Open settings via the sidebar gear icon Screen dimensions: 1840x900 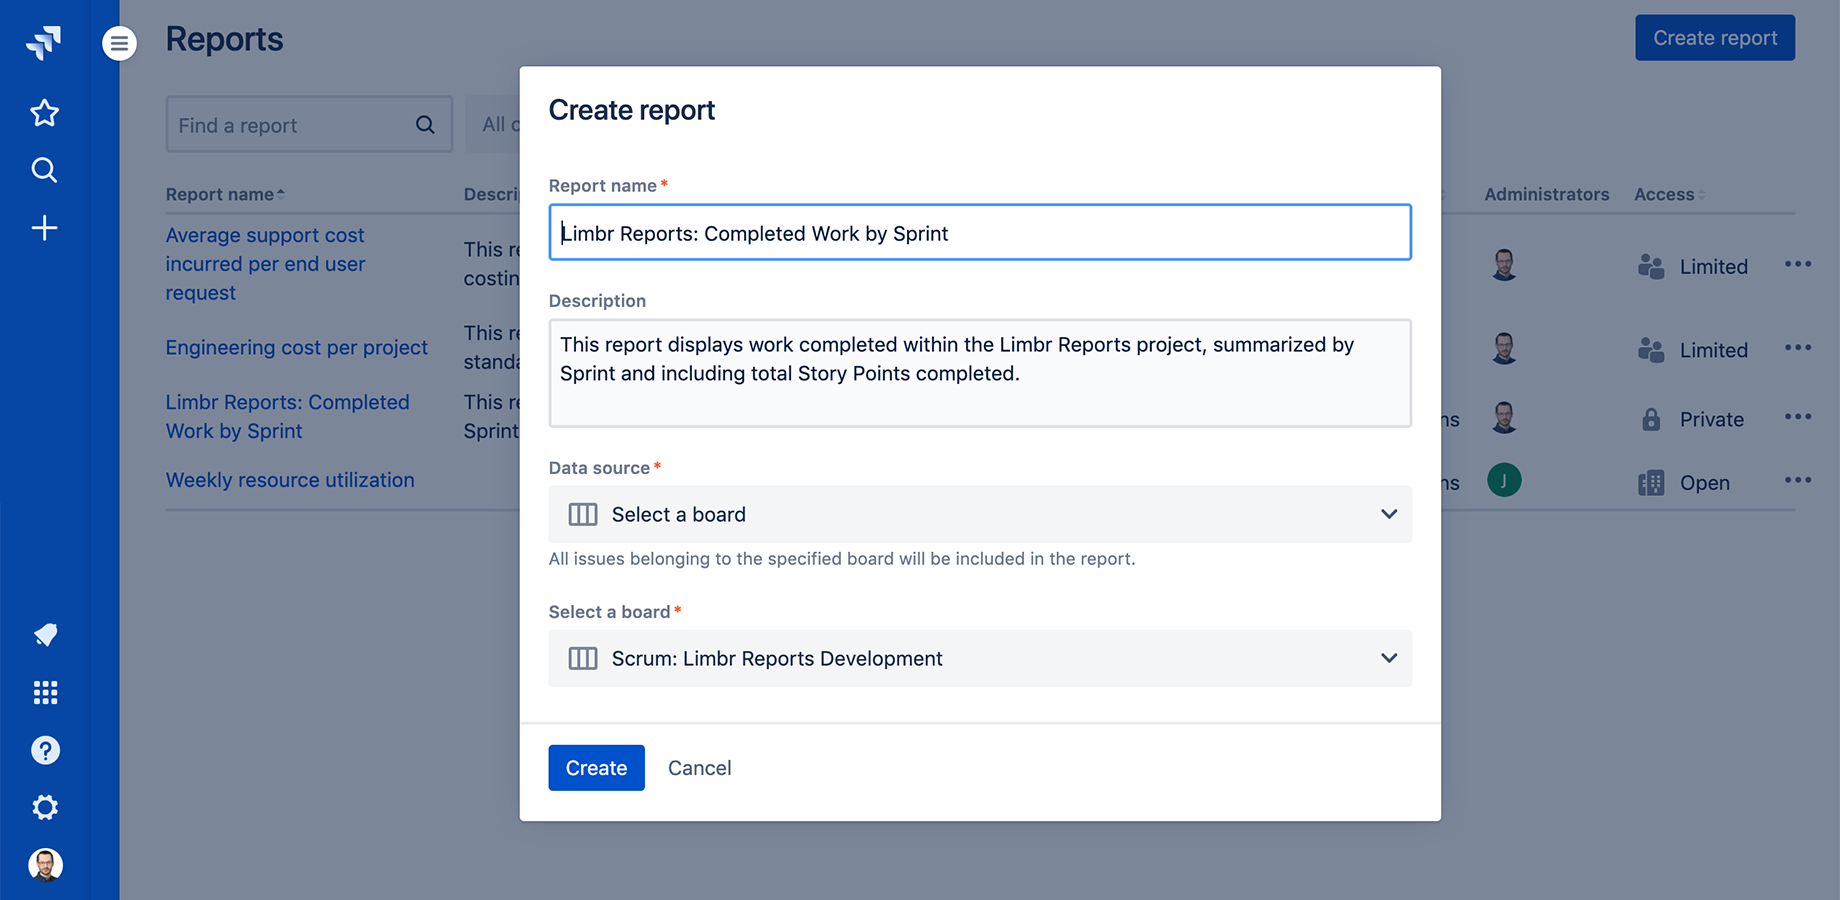[x=45, y=807]
